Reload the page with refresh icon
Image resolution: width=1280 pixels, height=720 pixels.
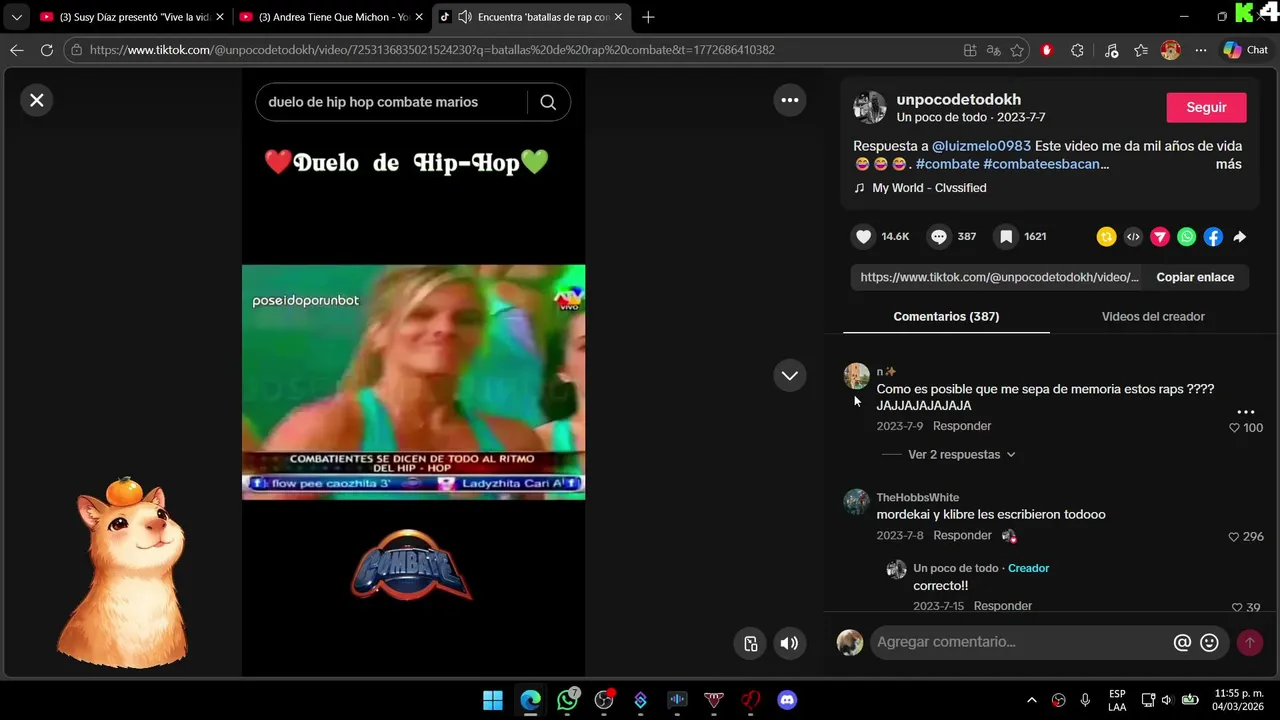47,50
